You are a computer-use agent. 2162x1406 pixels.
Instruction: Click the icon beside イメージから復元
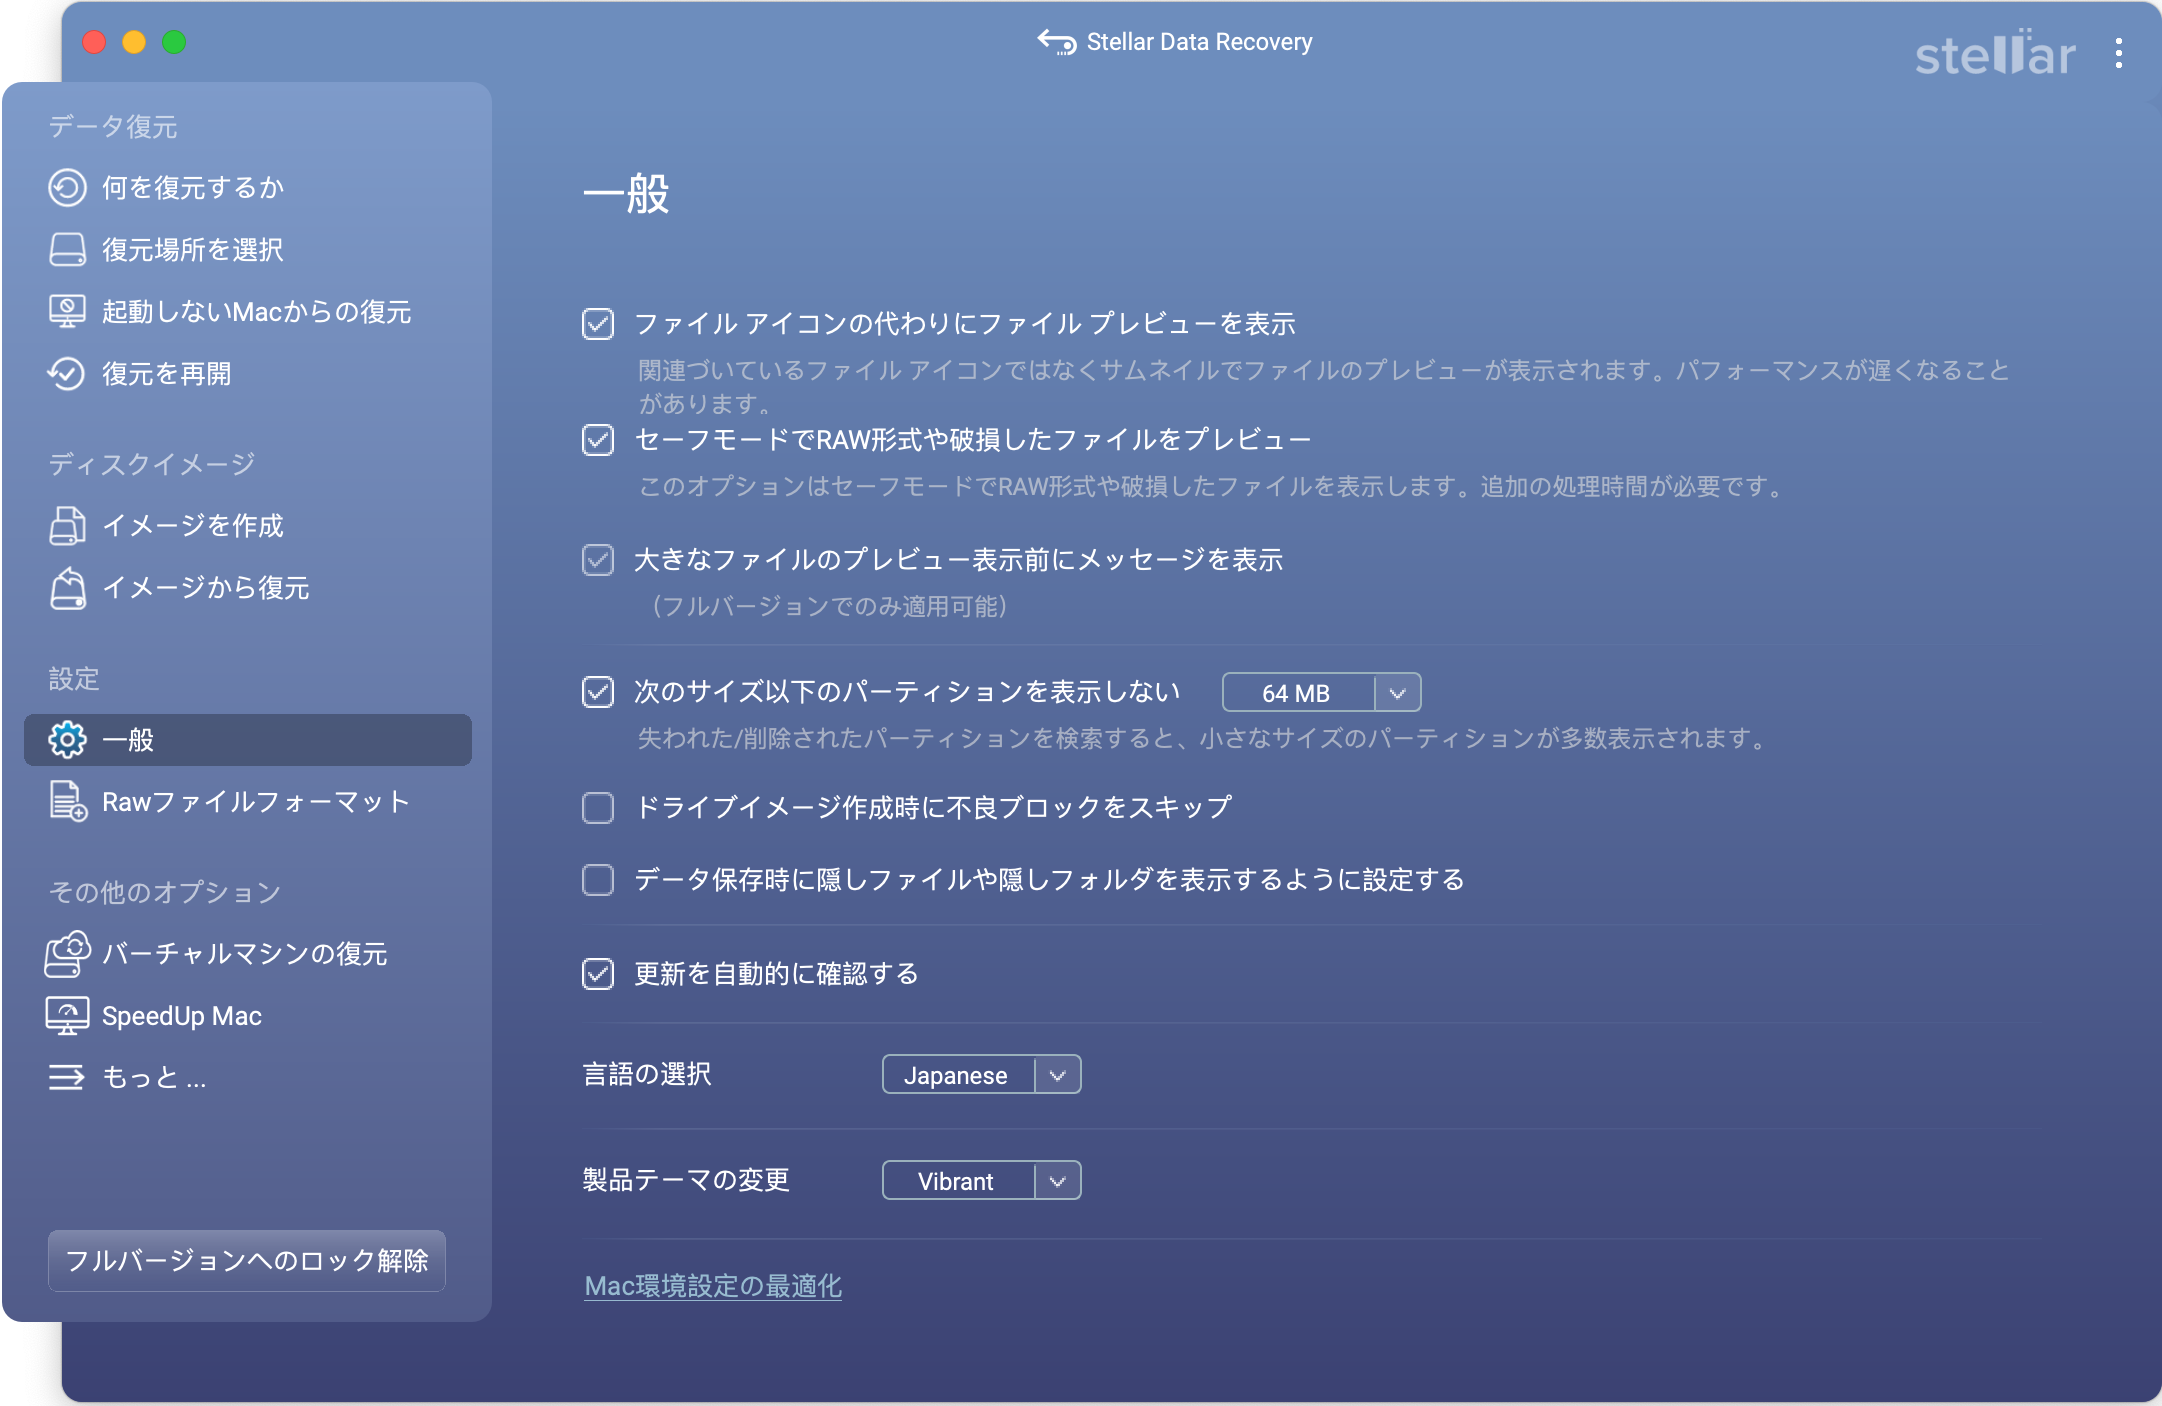(x=67, y=588)
